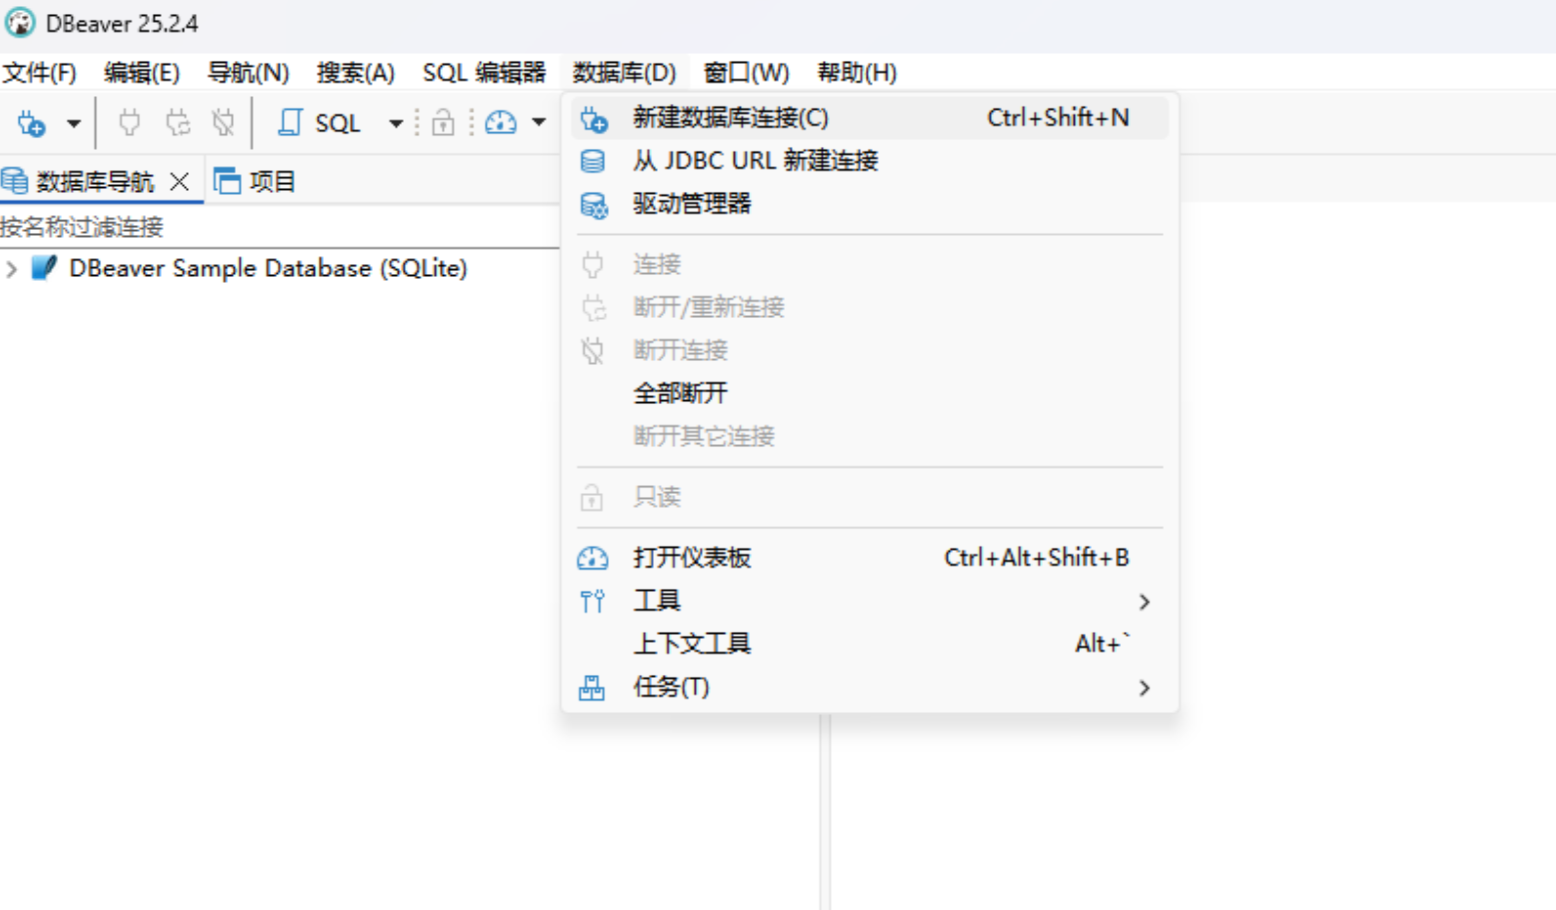The width and height of the screenshot is (1556, 910).
Task: Click the DBeaver beaver logo in title bar
Action: pyautogui.click(x=20, y=22)
